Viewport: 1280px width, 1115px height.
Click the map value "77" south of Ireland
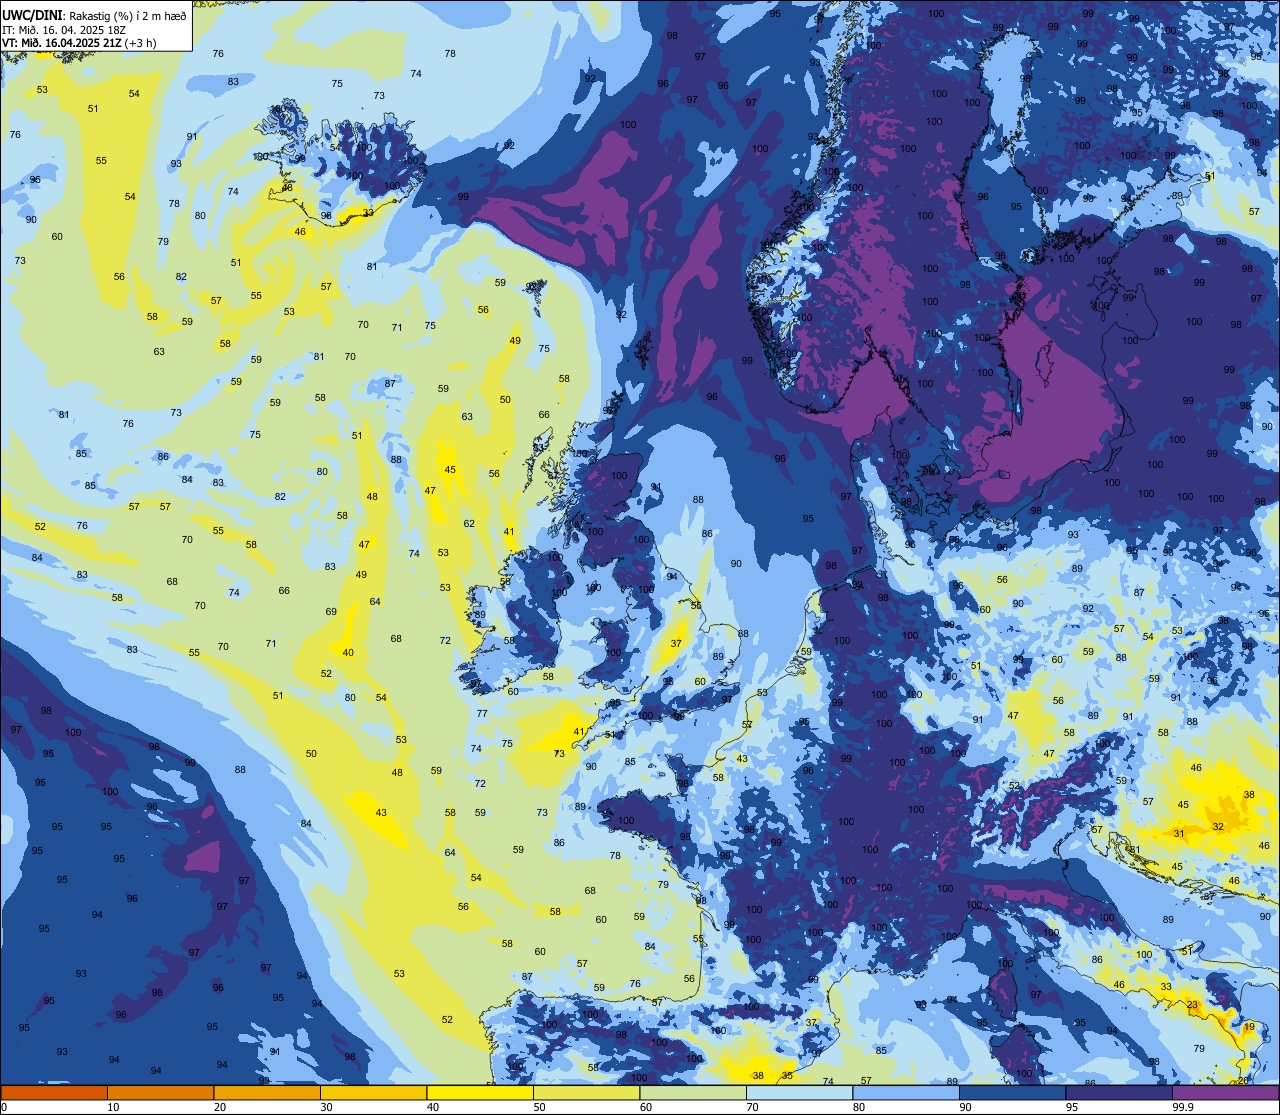pyautogui.click(x=482, y=714)
